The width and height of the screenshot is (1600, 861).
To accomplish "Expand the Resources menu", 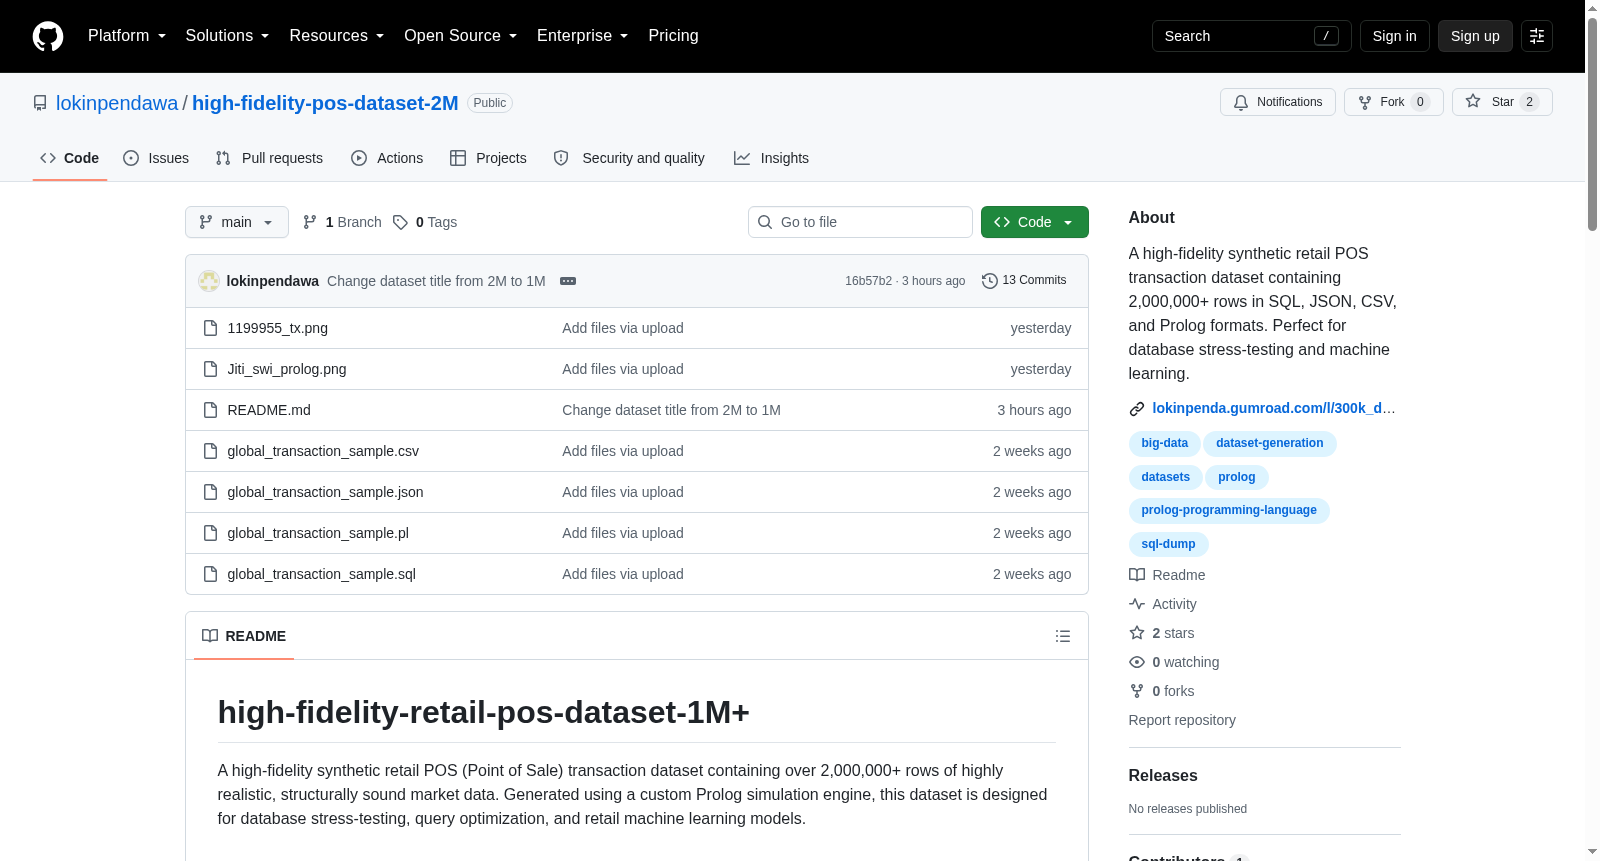I will [336, 36].
